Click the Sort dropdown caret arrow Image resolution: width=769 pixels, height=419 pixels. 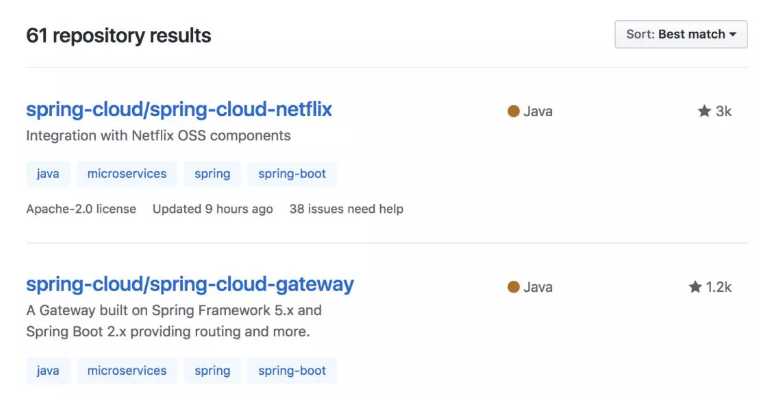click(x=733, y=34)
